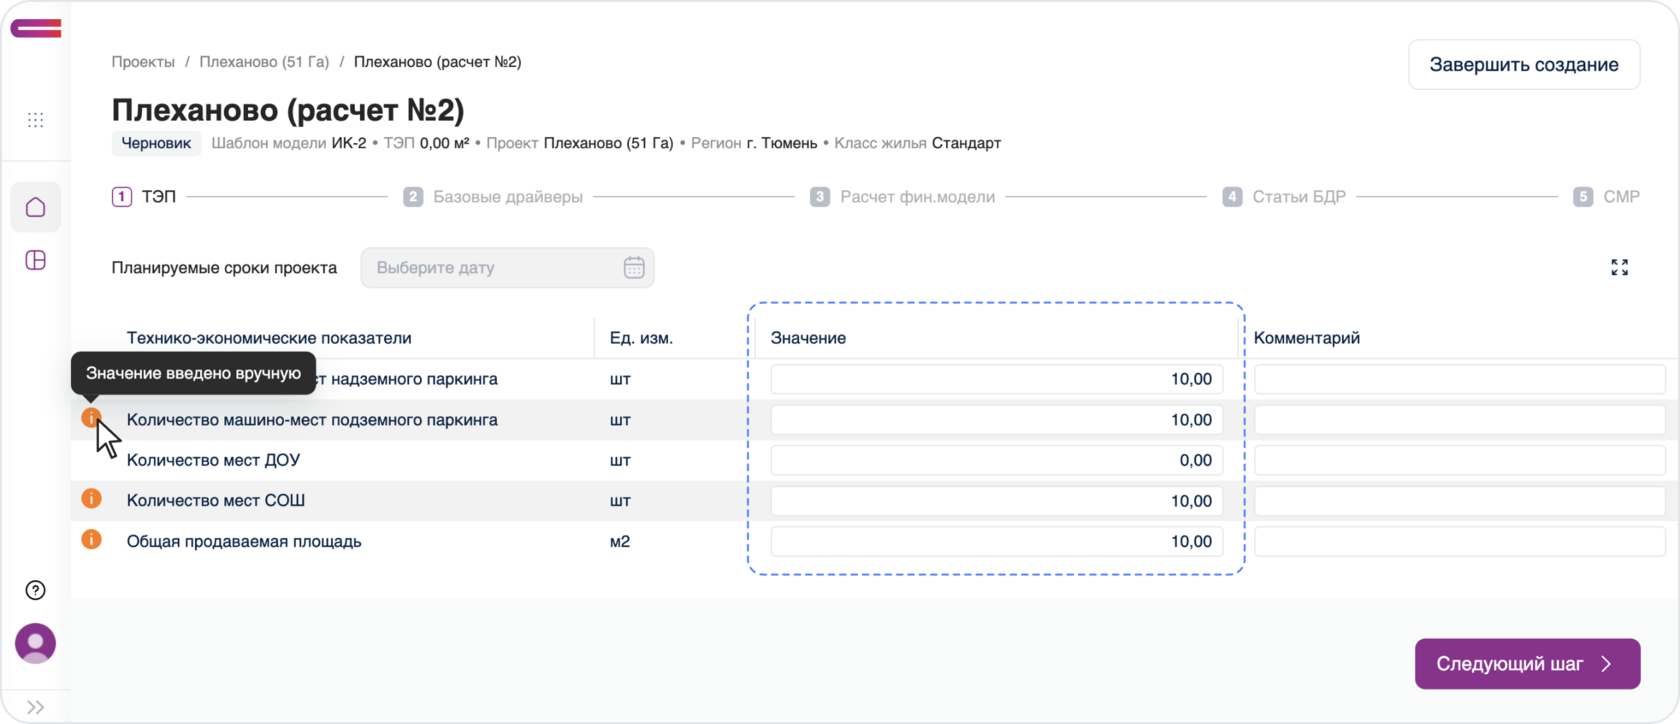Image resolution: width=1680 pixels, height=724 pixels.
Task: Go to the home sidebar icon
Action: 36,207
